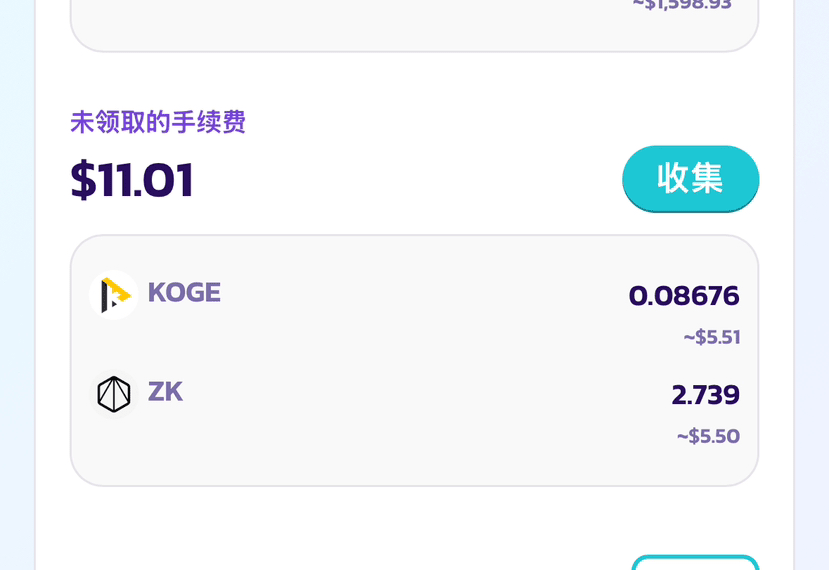Click blank bottom area inside the fee breakdown card
The image size is (829, 570).
[414, 465]
